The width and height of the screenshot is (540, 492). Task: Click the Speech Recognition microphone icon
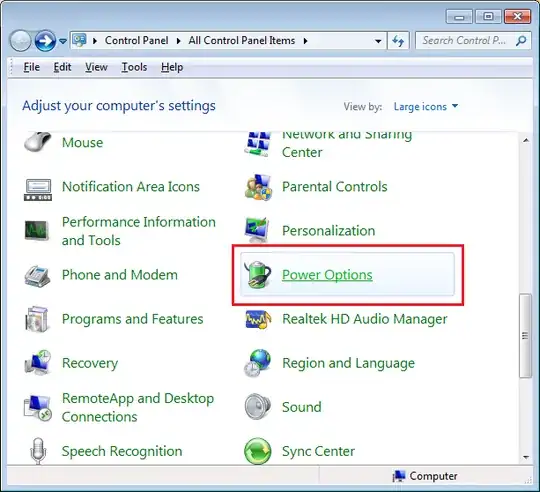[38, 451]
